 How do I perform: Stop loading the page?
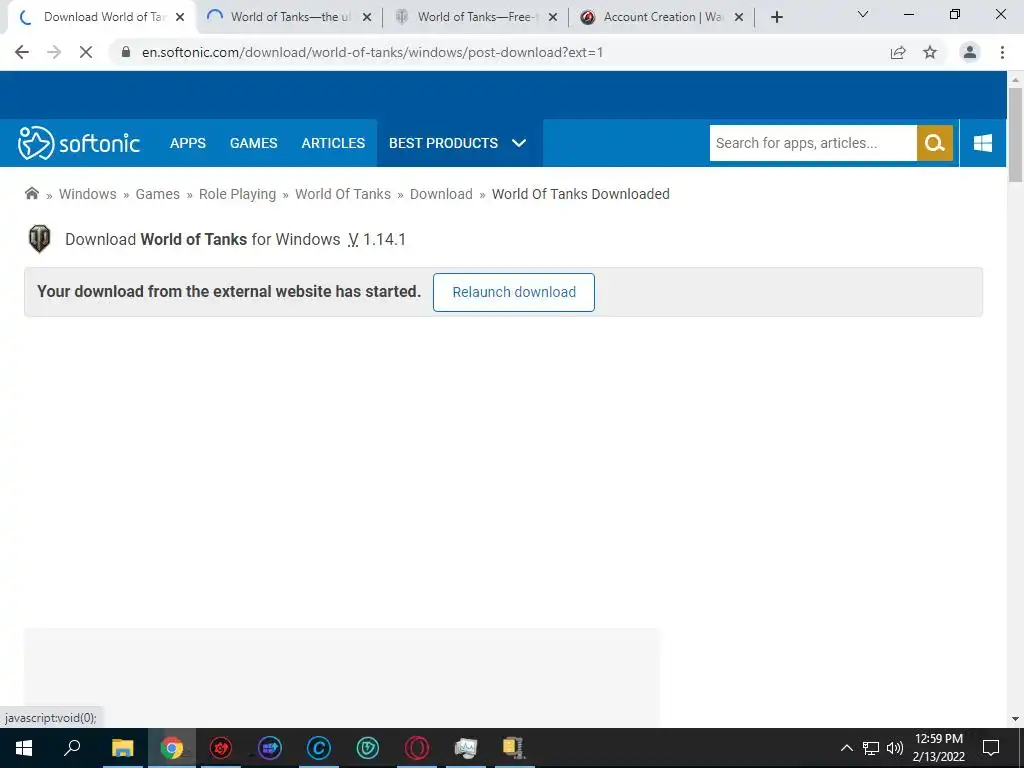86,52
